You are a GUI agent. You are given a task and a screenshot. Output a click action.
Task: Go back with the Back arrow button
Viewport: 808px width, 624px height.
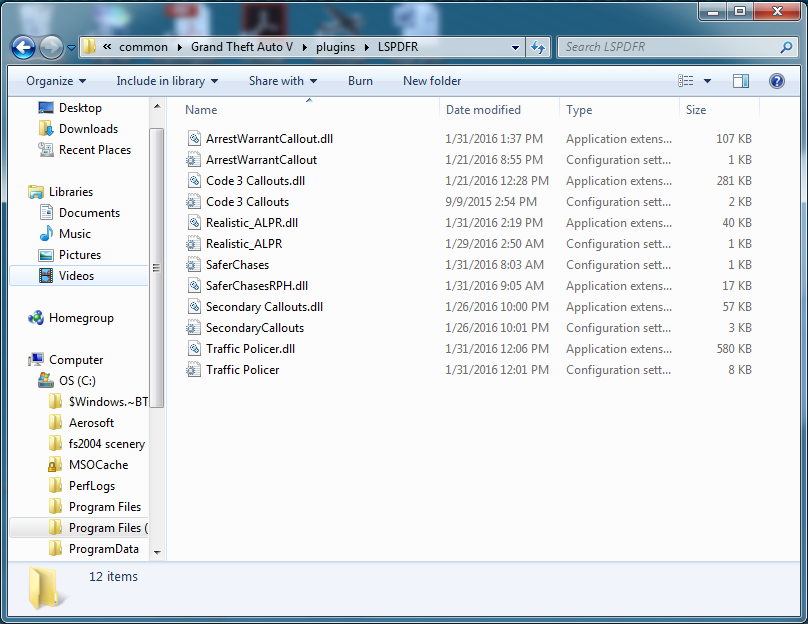tap(23, 48)
